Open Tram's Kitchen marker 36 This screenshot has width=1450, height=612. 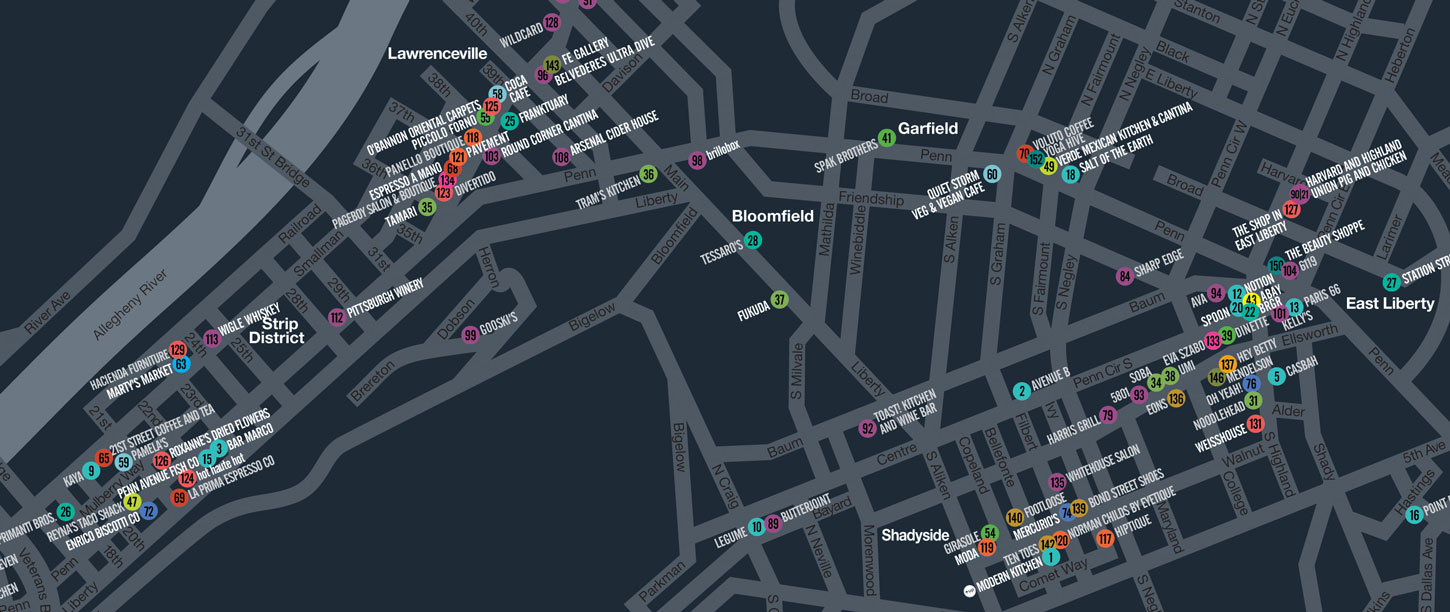pyautogui.click(x=648, y=174)
